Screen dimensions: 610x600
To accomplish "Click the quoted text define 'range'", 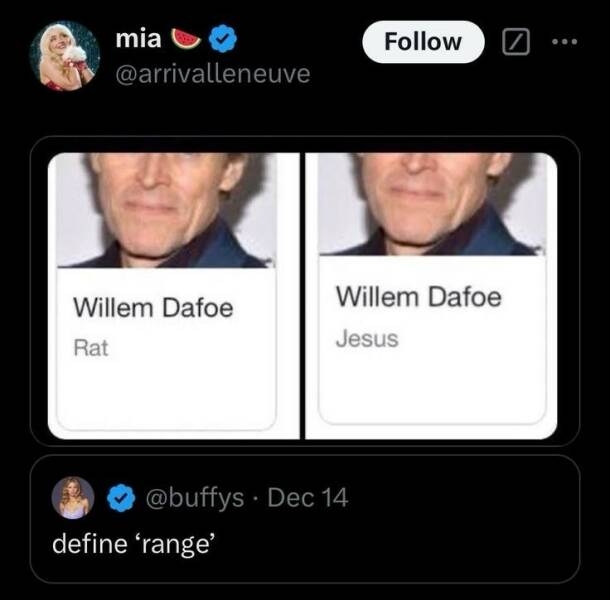I will pos(134,545).
